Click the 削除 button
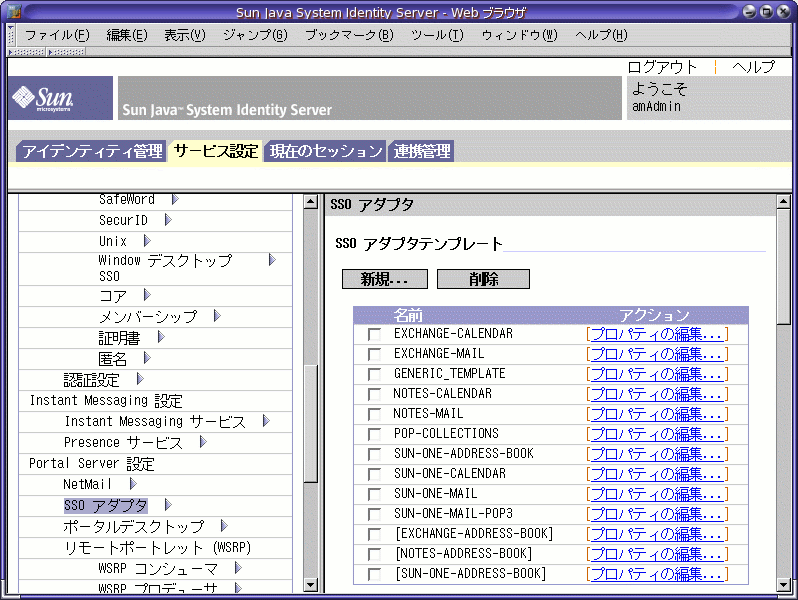Image resolution: width=798 pixels, height=600 pixels. click(x=483, y=279)
